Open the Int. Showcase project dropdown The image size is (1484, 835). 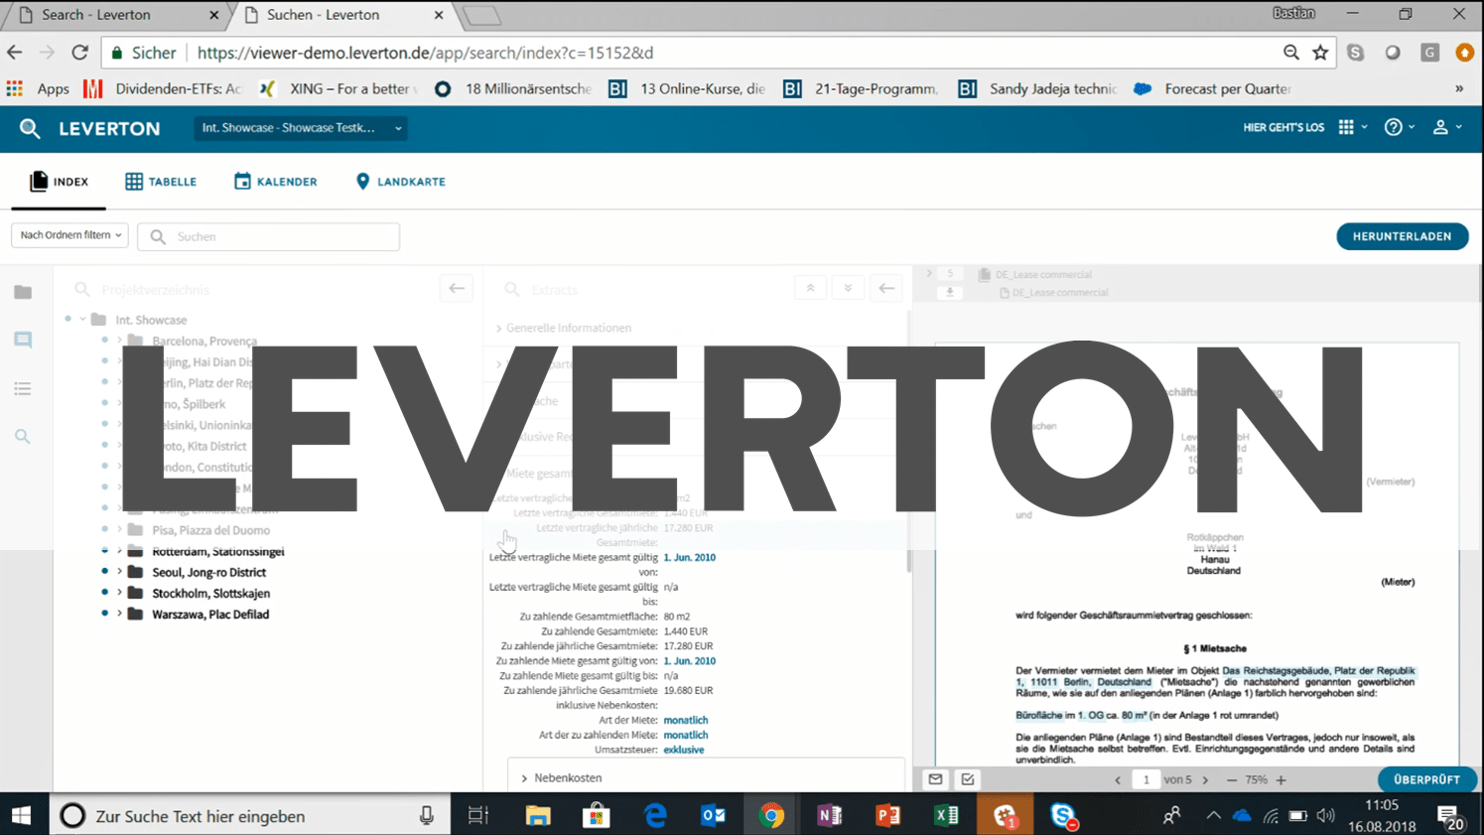click(299, 128)
